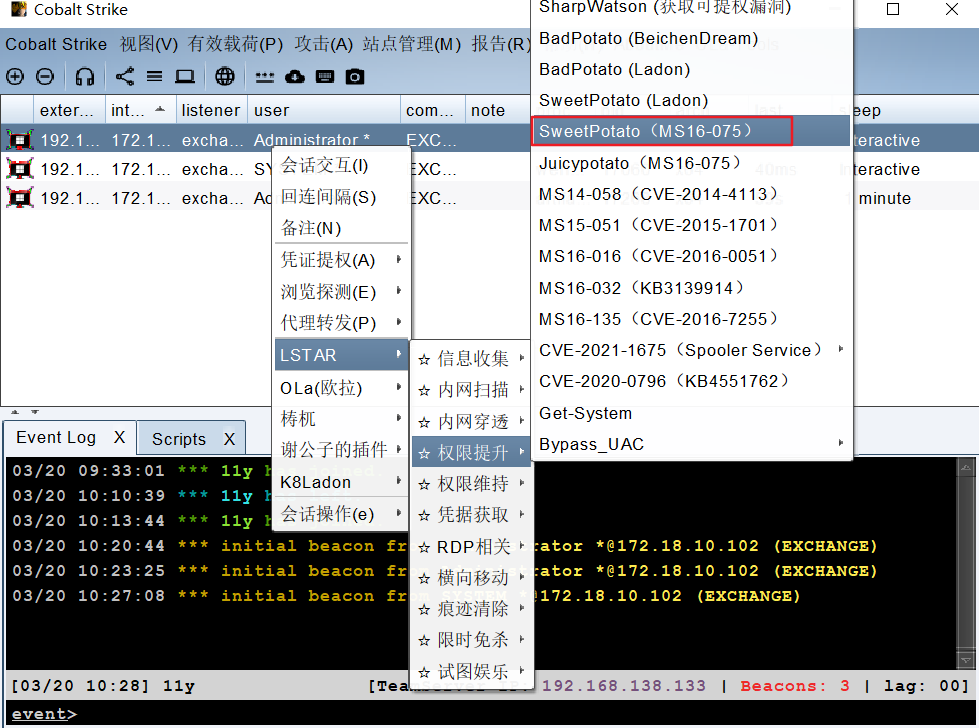Switch to pivot graph view icon
Screen dimensions: 979x728
click(x=124, y=77)
